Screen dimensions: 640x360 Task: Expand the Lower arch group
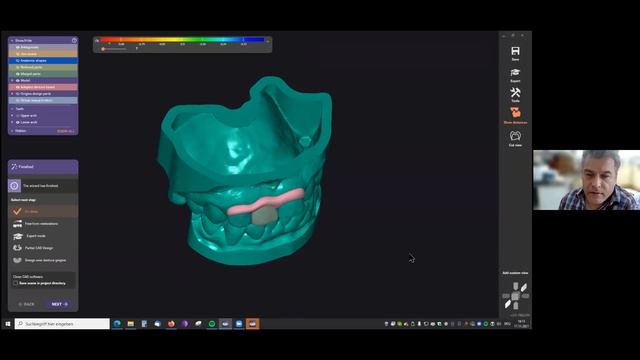pos(12,122)
